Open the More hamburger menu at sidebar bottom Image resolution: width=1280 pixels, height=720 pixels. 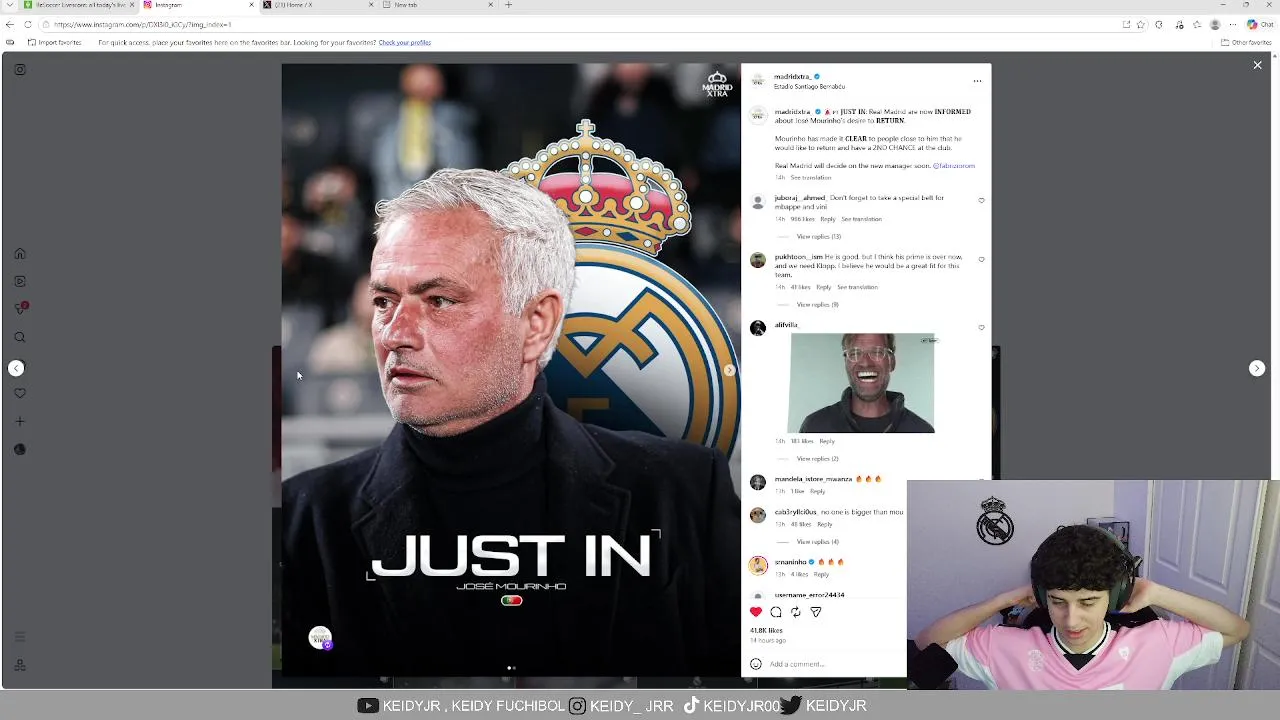20,637
